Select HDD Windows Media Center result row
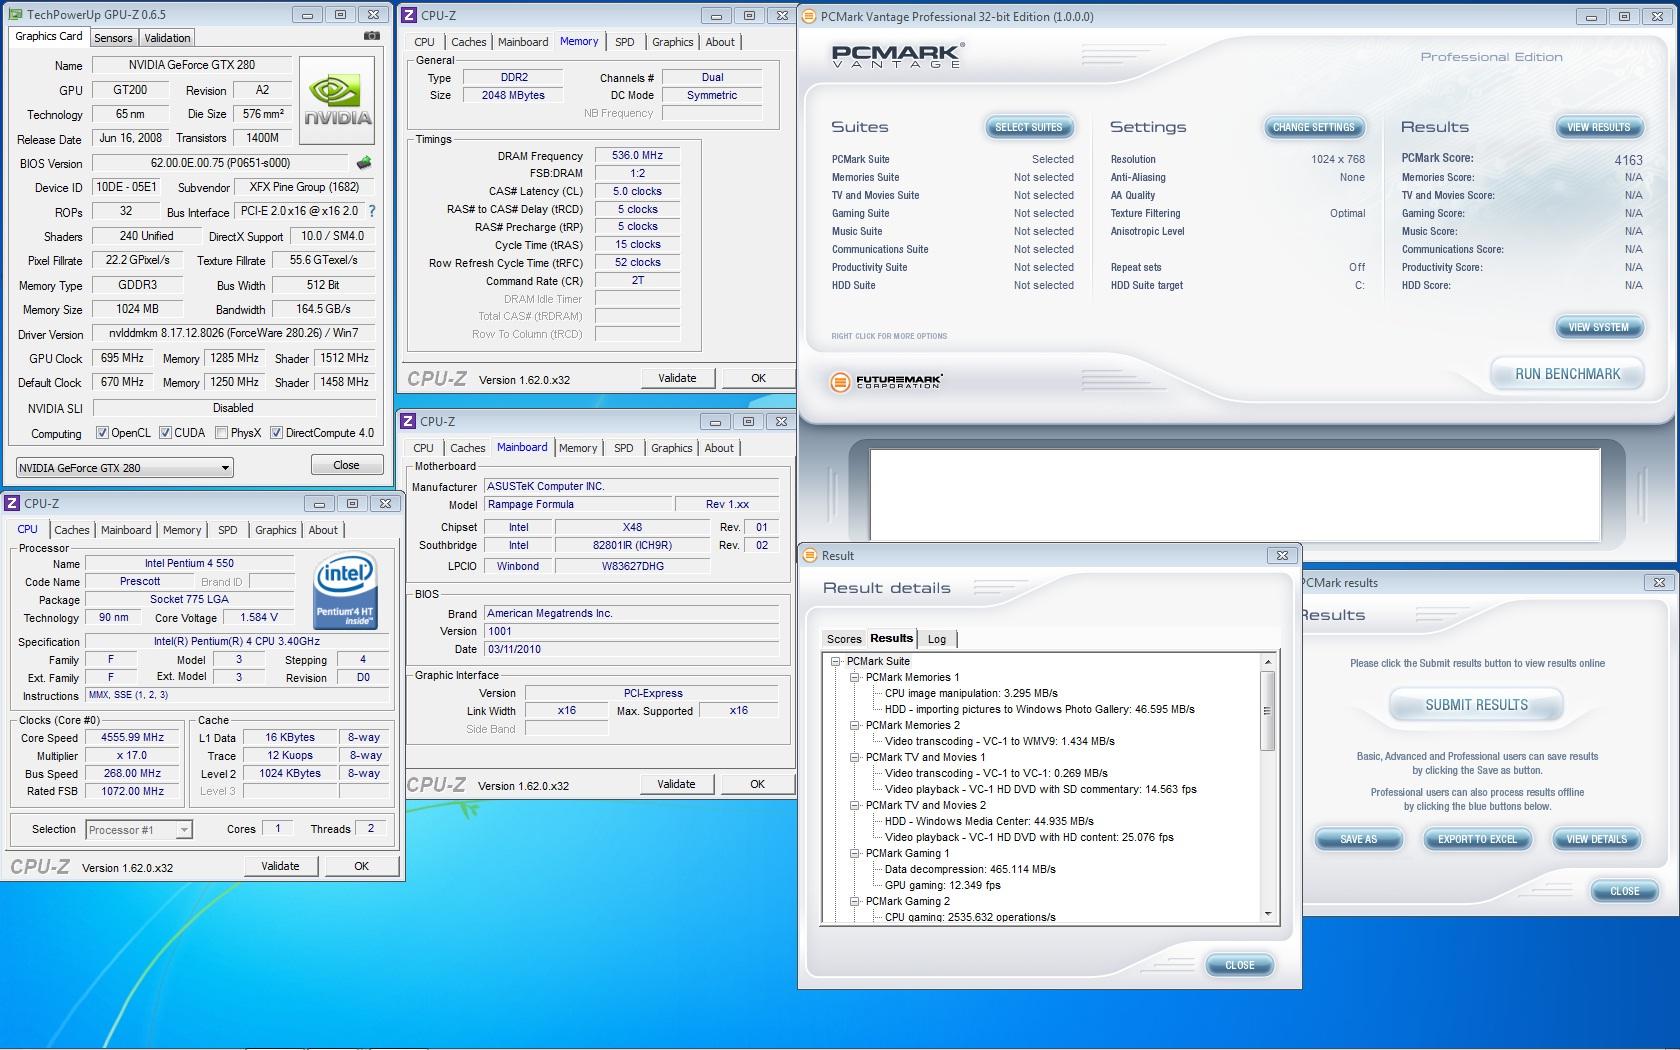This screenshot has height=1050, width=1680. pos(989,821)
